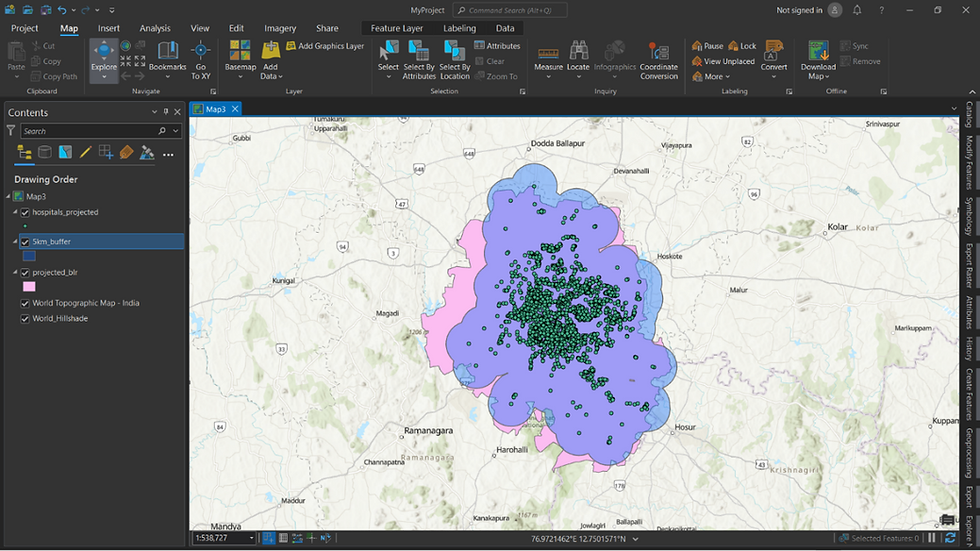Open the hospitals_projected point symbol
This screenshot has width=980, height=551.
click(x=26, y=226)
